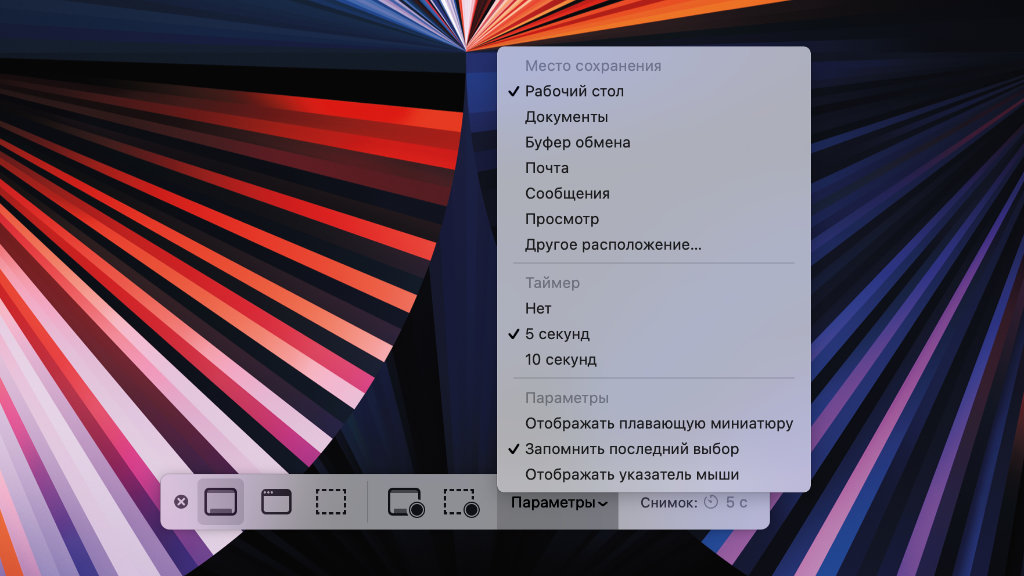Viewport: 1024px width, 576px height.
Task: Select the capture selected window icon
Action: pyautogui.click(x=276, y=502)
